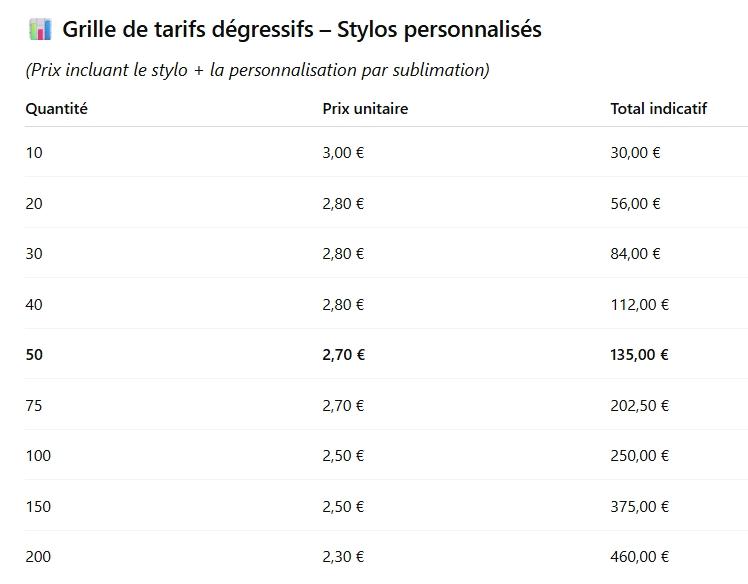Select the 460,00 € total cell
This screenshot has width=748, height=584.
click(x=639, y=557)
